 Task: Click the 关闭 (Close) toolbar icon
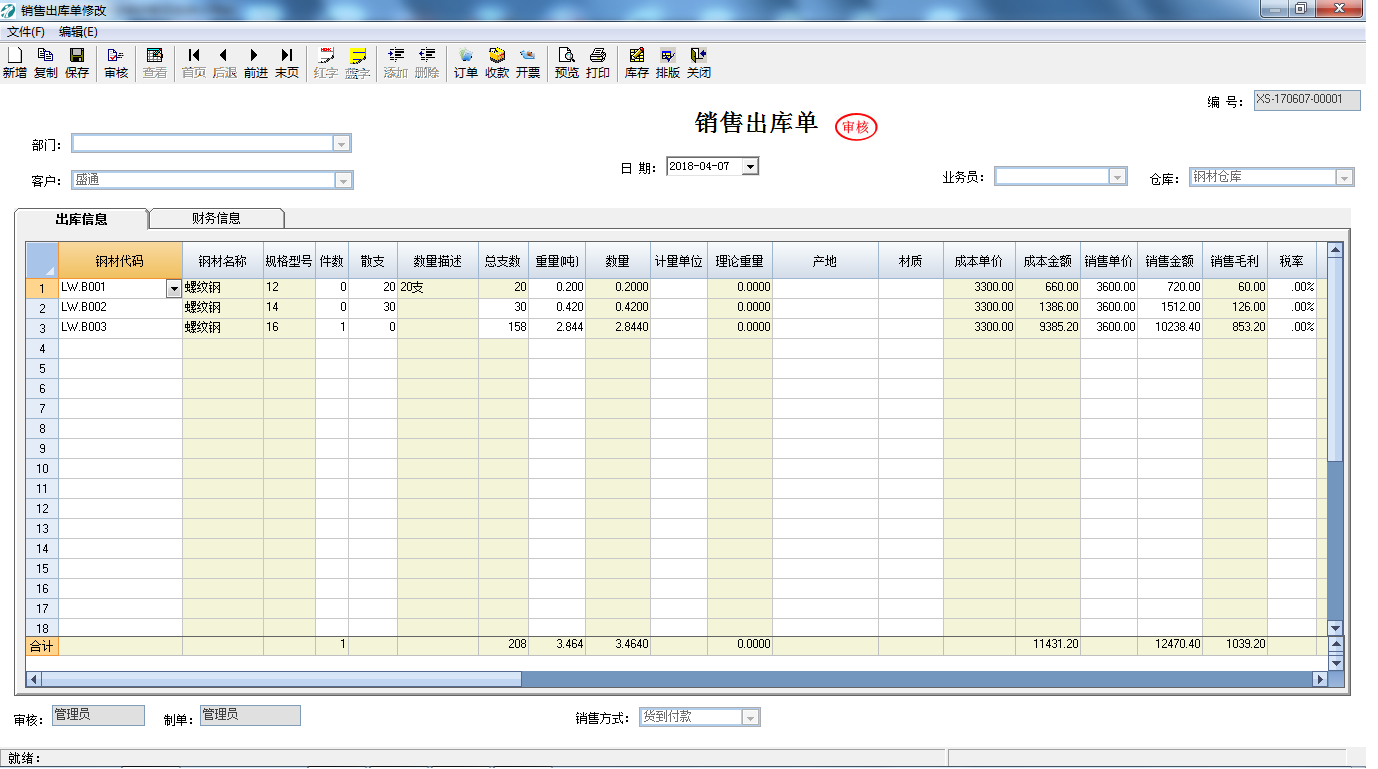tap(699, 63)
